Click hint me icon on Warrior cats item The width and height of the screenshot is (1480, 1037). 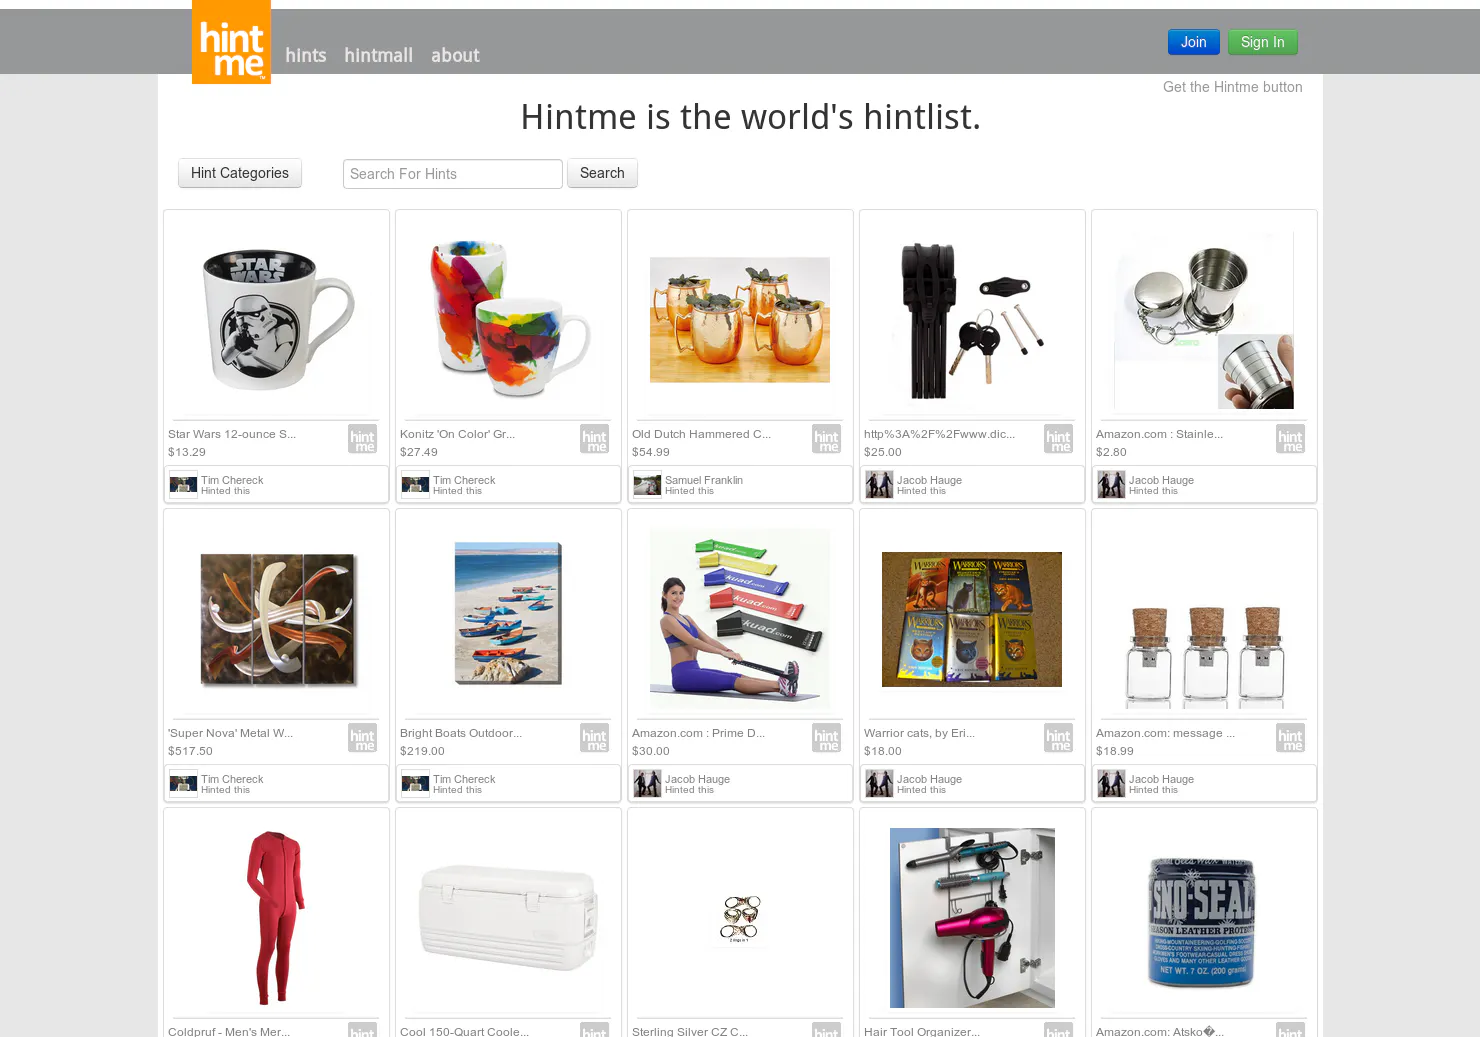[x=1058, y=738]
